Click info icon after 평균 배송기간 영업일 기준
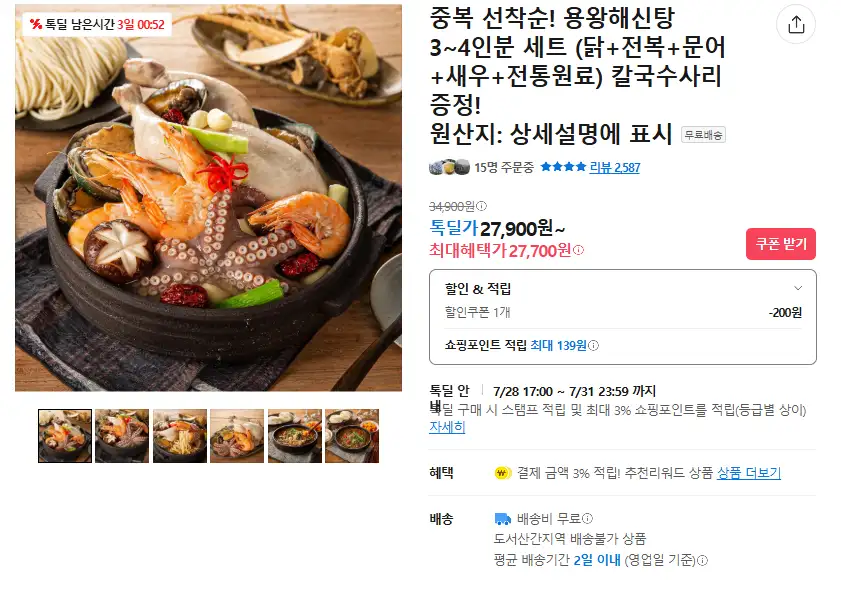841x594 pixels. pyautogui.click(x=703, y=560)
